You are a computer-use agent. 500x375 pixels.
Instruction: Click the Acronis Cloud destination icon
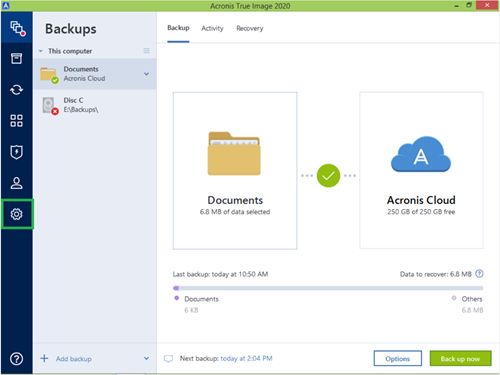tap(421, 154)
